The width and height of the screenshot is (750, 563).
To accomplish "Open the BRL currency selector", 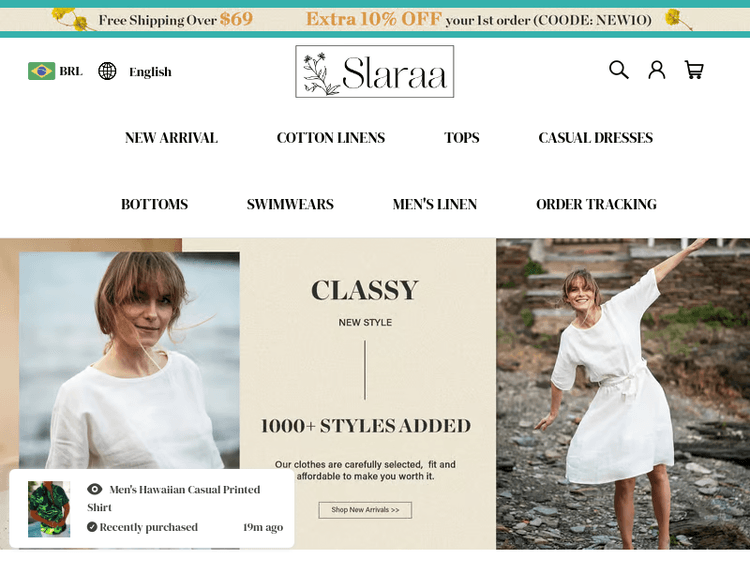I will (71, 71).
